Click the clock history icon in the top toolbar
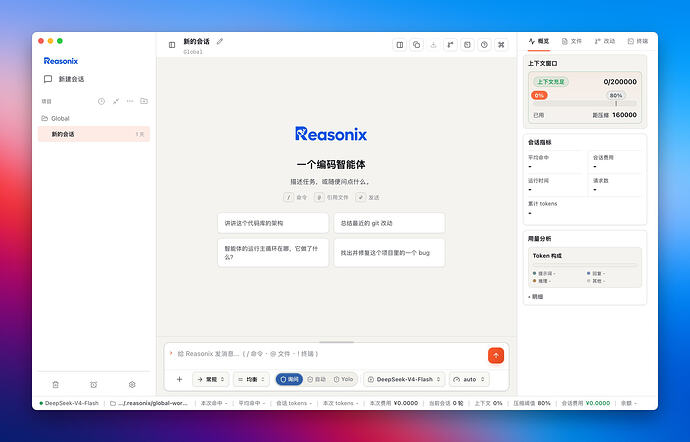This screenshot has width=690, height=442. point(484,45)
